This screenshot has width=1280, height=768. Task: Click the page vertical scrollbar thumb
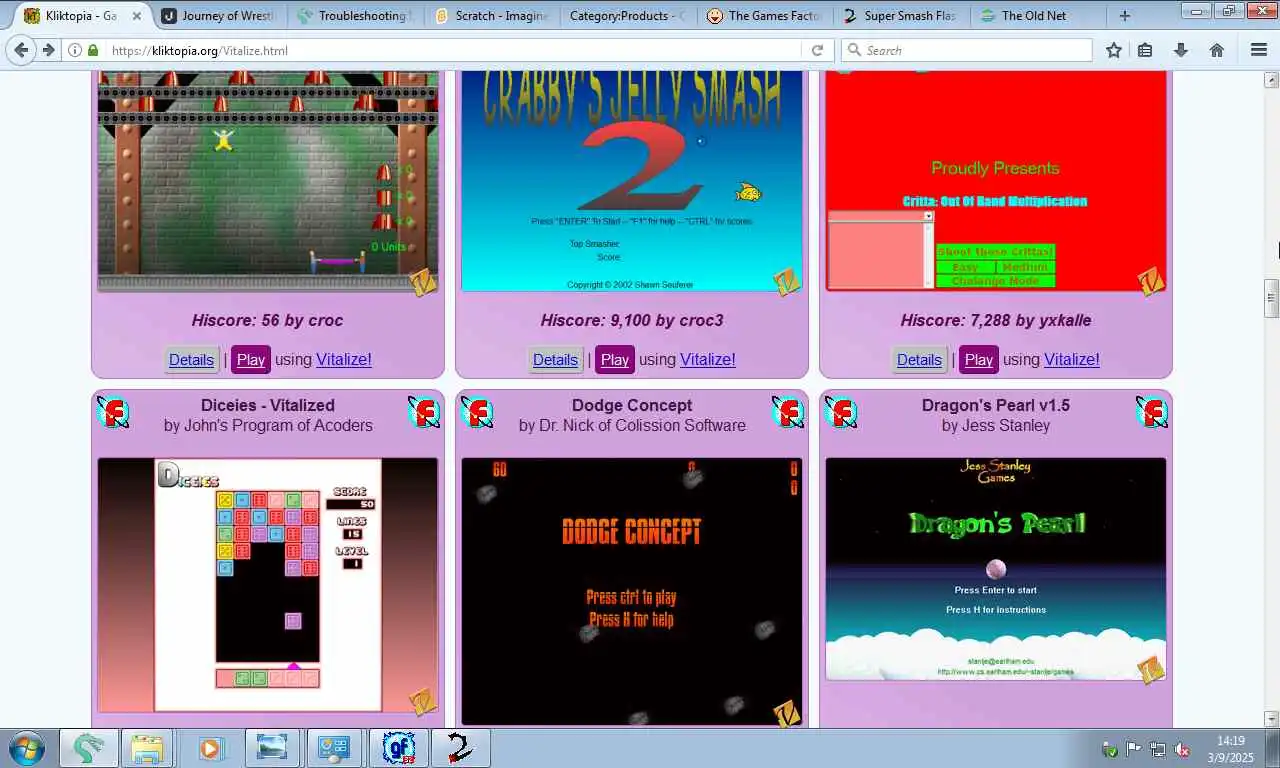(x=1272, y=299)
